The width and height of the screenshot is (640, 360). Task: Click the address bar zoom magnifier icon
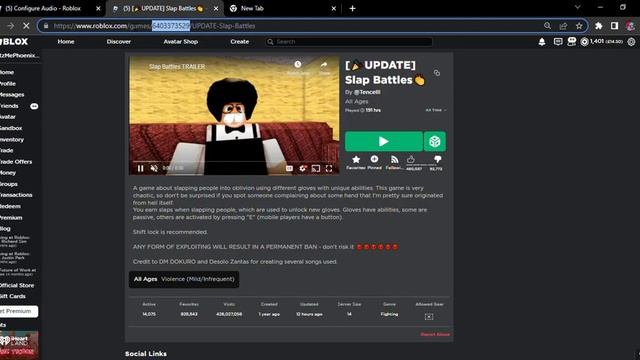coord(547,26)
